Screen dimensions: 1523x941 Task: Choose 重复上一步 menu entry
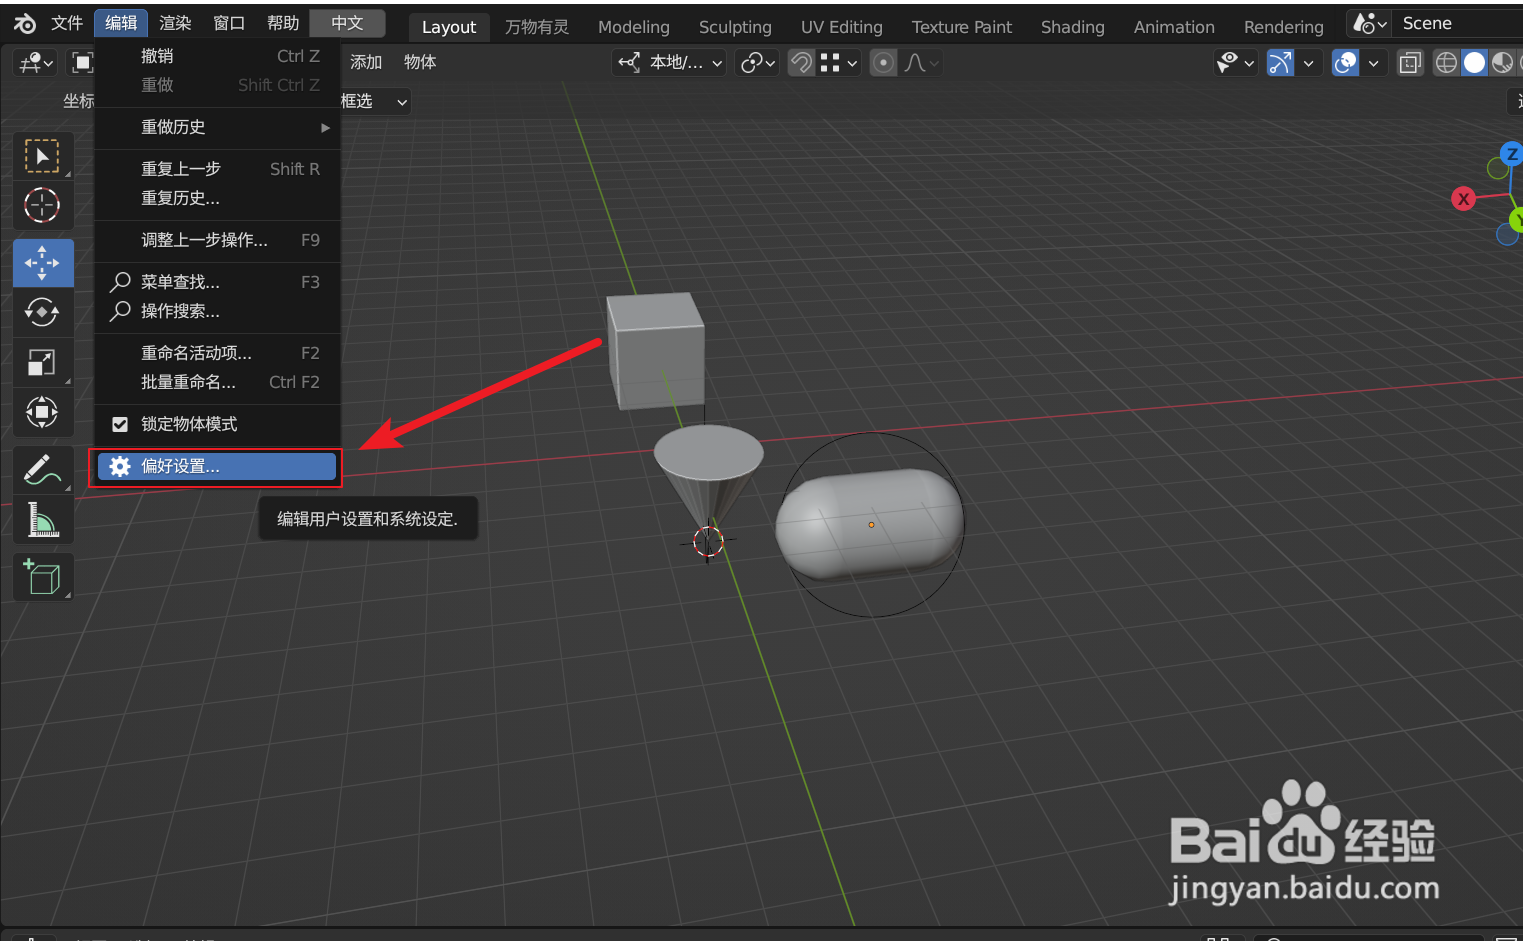point(218,169)
